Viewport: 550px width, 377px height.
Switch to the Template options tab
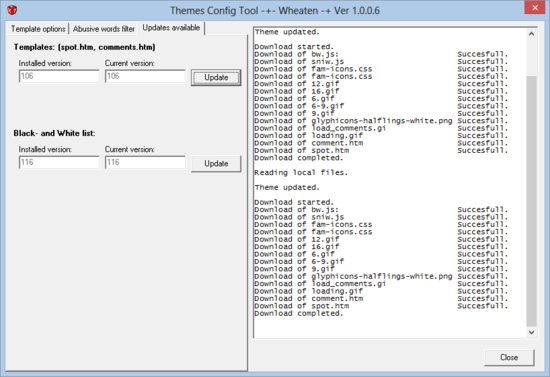click(38, 29)
